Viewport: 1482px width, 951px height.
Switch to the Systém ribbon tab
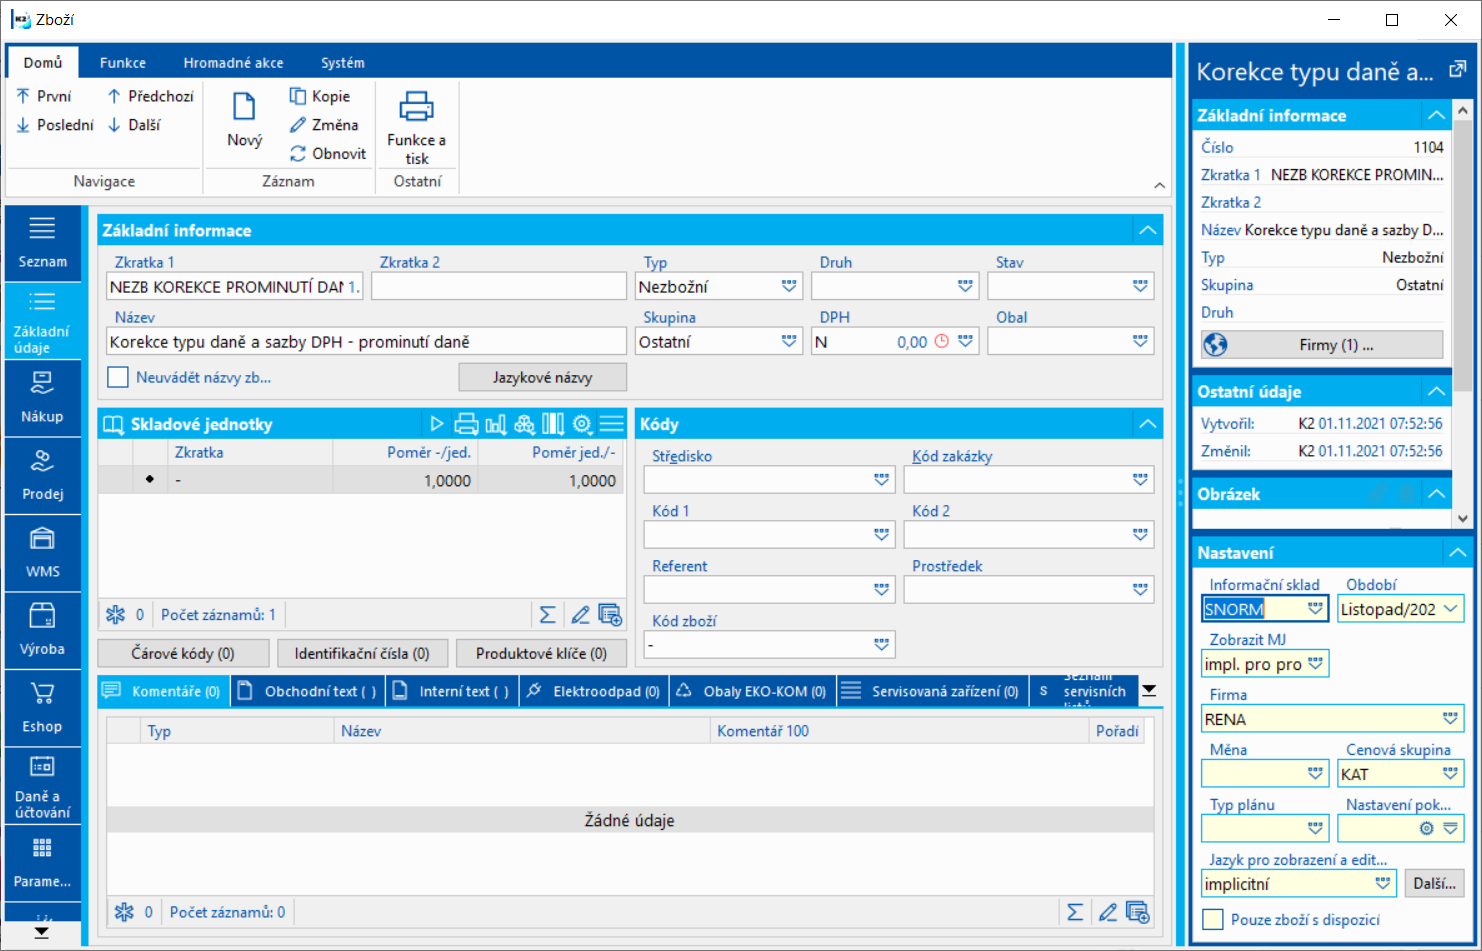click(x=343, y=62)
